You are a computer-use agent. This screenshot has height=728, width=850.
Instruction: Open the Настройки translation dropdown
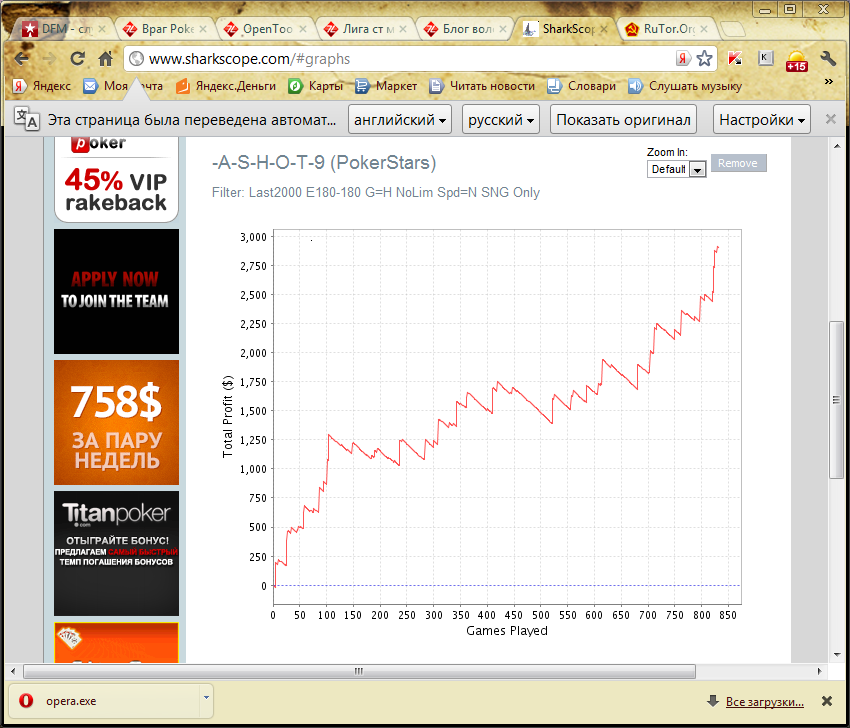[762, 119]
